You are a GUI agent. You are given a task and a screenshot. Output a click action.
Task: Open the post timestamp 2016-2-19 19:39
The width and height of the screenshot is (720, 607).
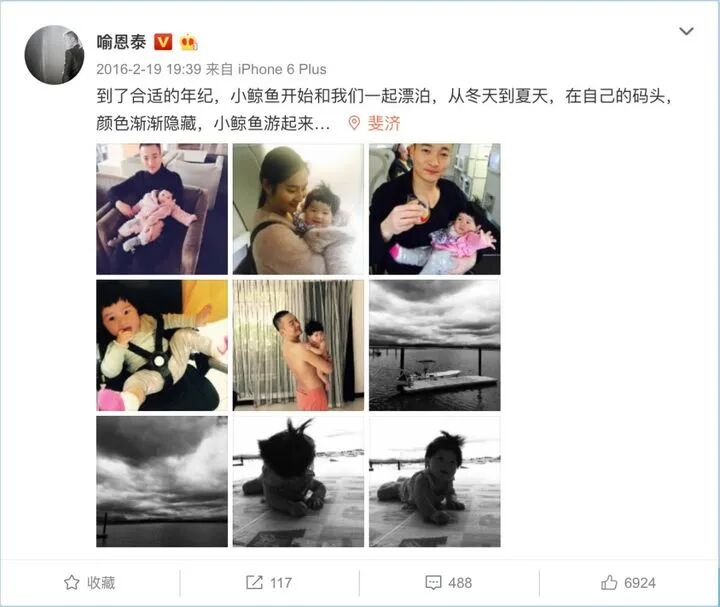pos(149,69)
